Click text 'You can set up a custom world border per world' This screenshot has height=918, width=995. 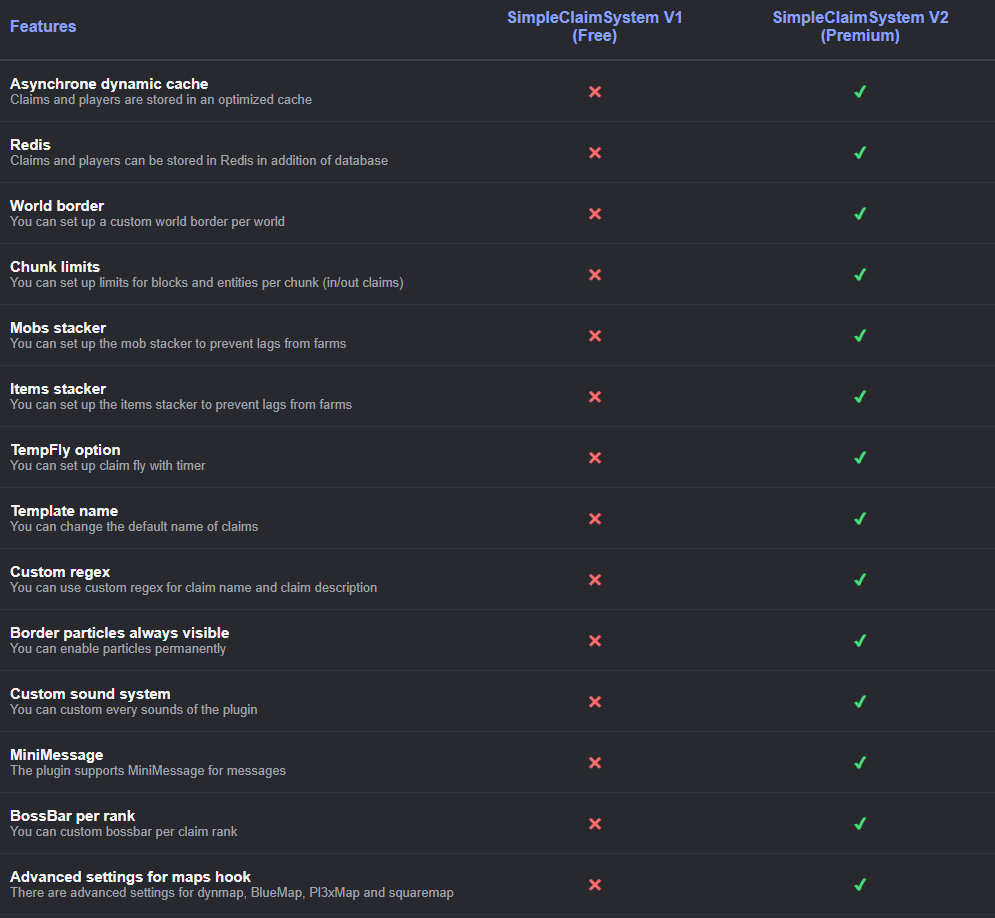pos(147,221)
